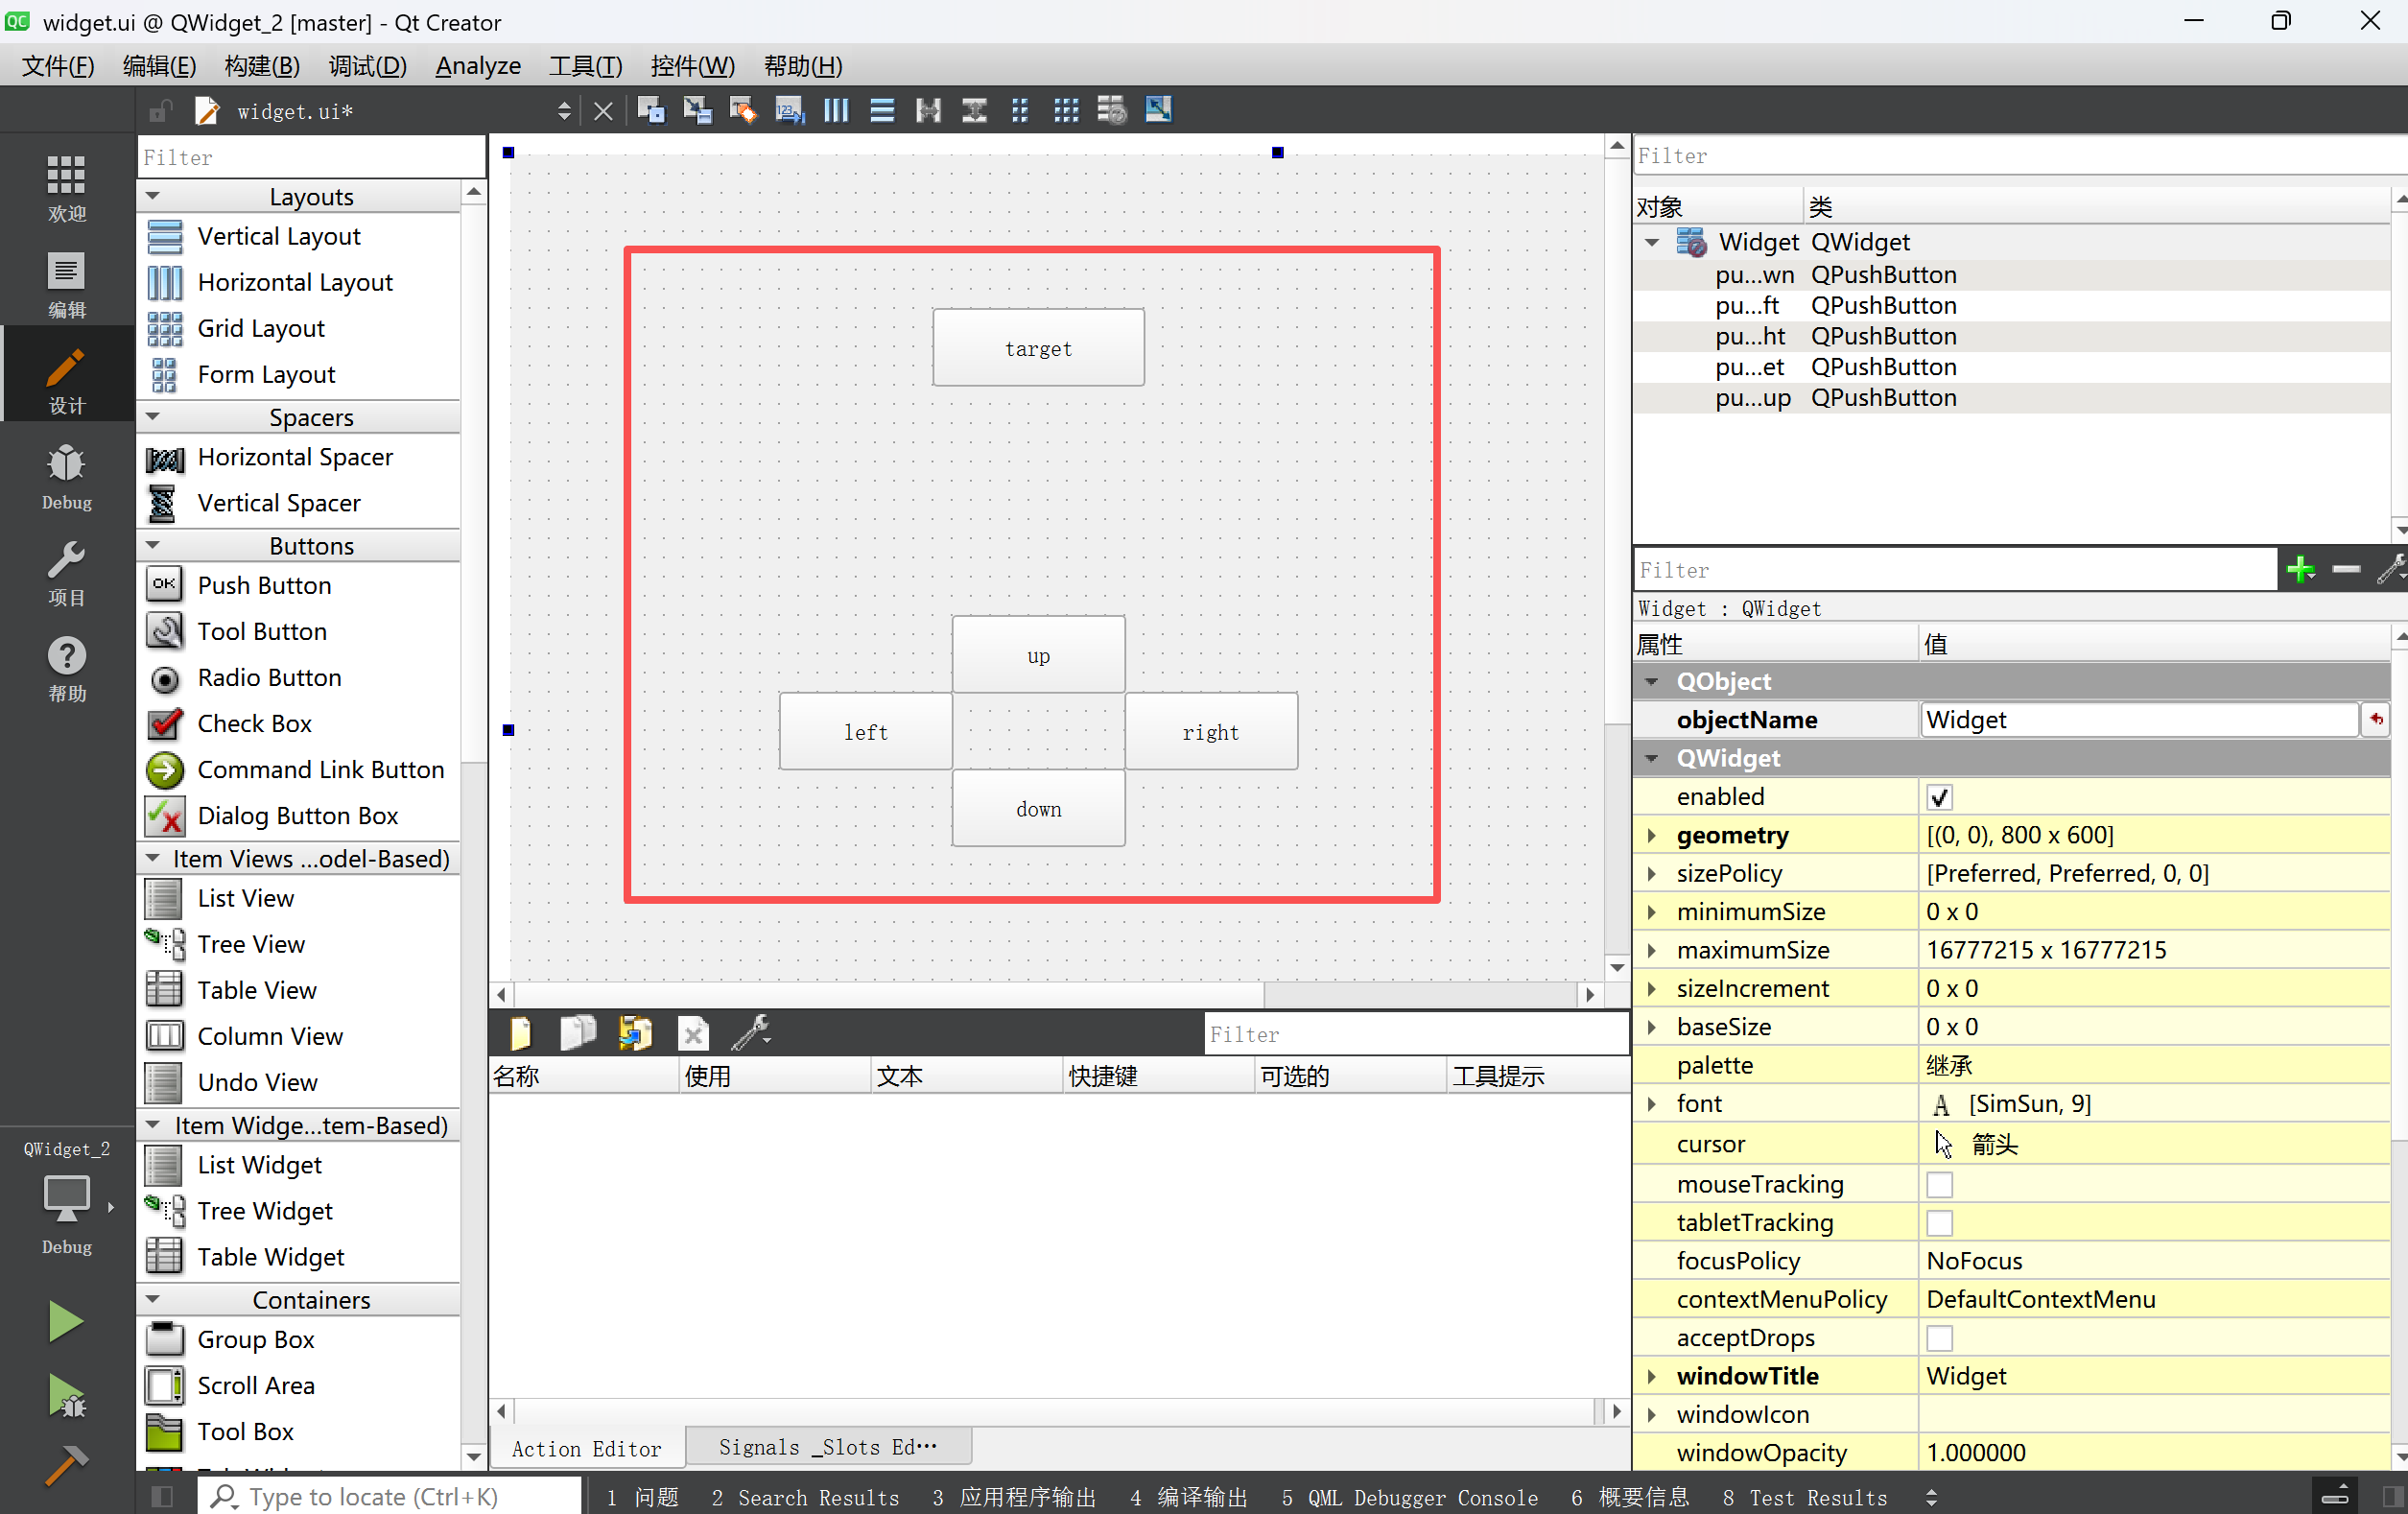
Task: Switch to the Welcome mode icon
Action: point(66,188)
